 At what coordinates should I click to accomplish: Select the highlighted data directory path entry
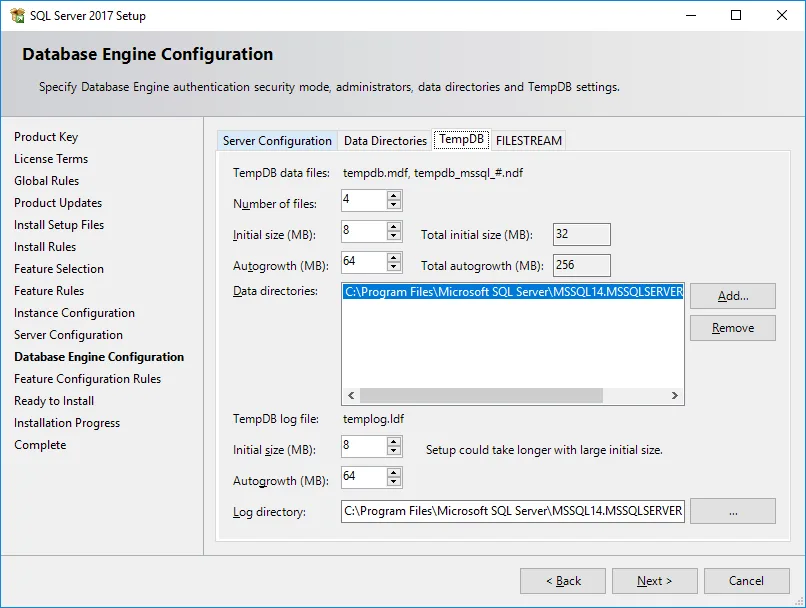point(512,292)
